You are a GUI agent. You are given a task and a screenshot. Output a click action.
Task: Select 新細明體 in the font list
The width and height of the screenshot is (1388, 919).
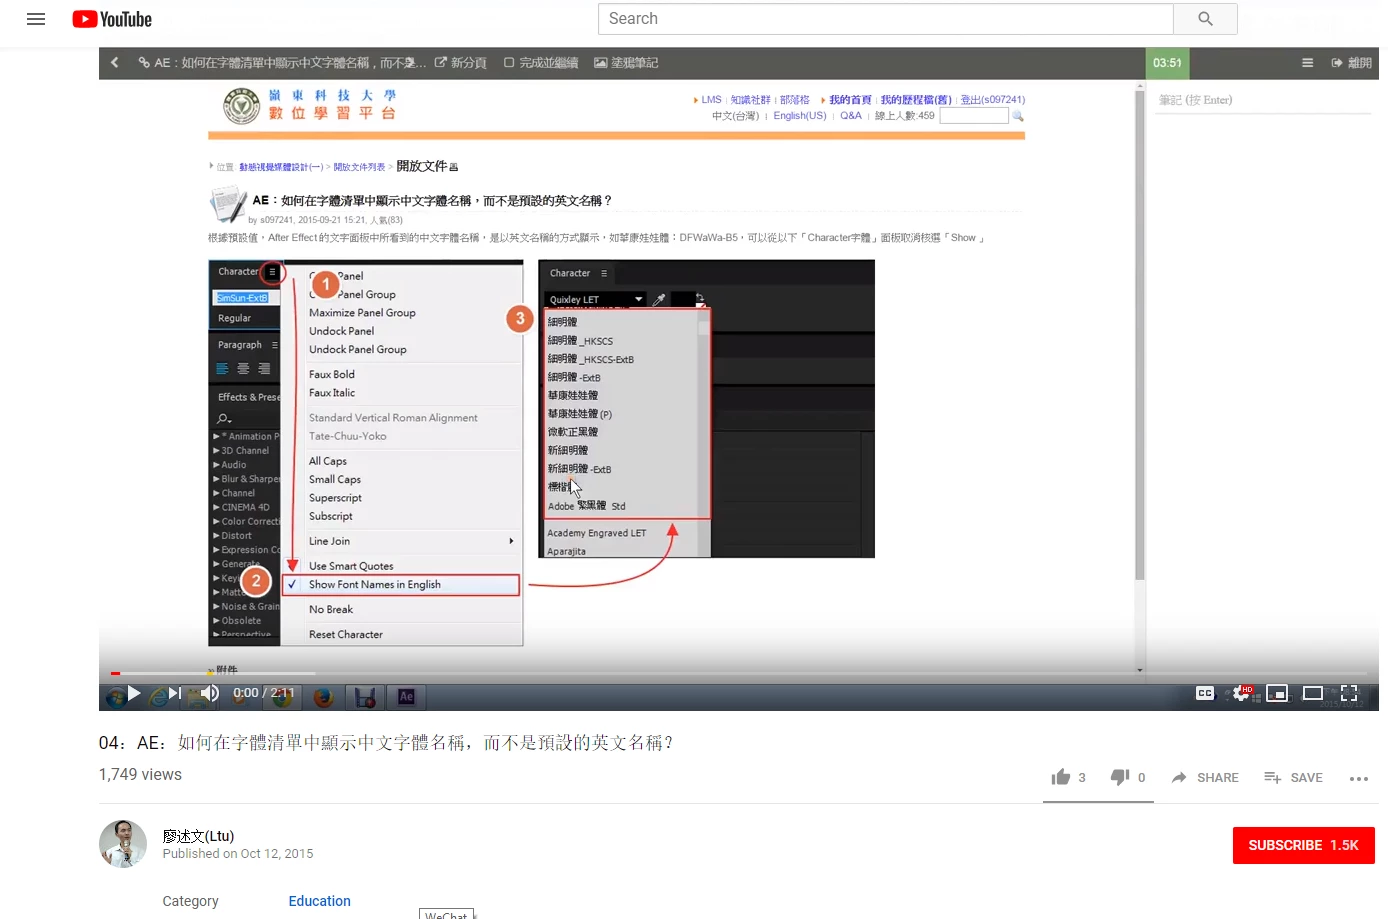tap(568, 450)
